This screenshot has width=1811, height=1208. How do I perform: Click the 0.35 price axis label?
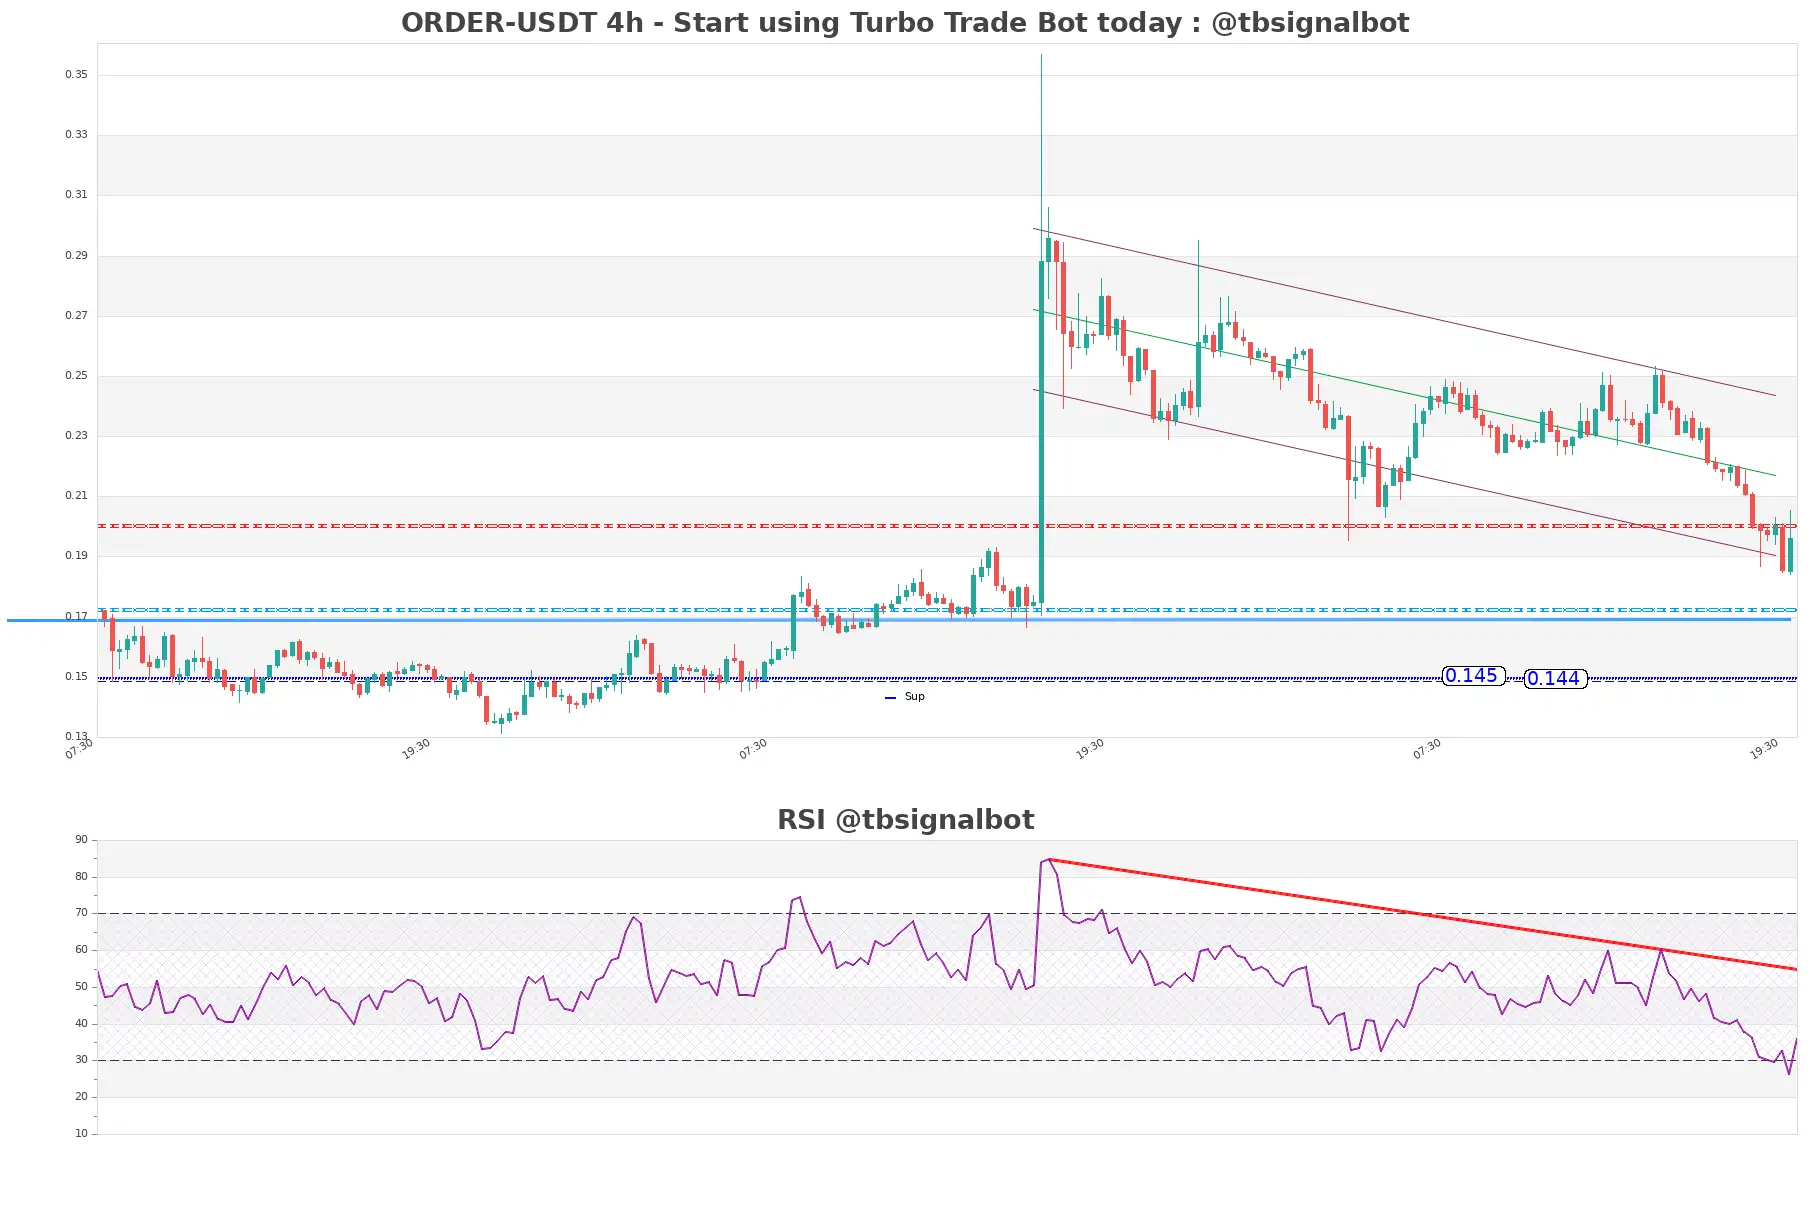coord(76,74)
